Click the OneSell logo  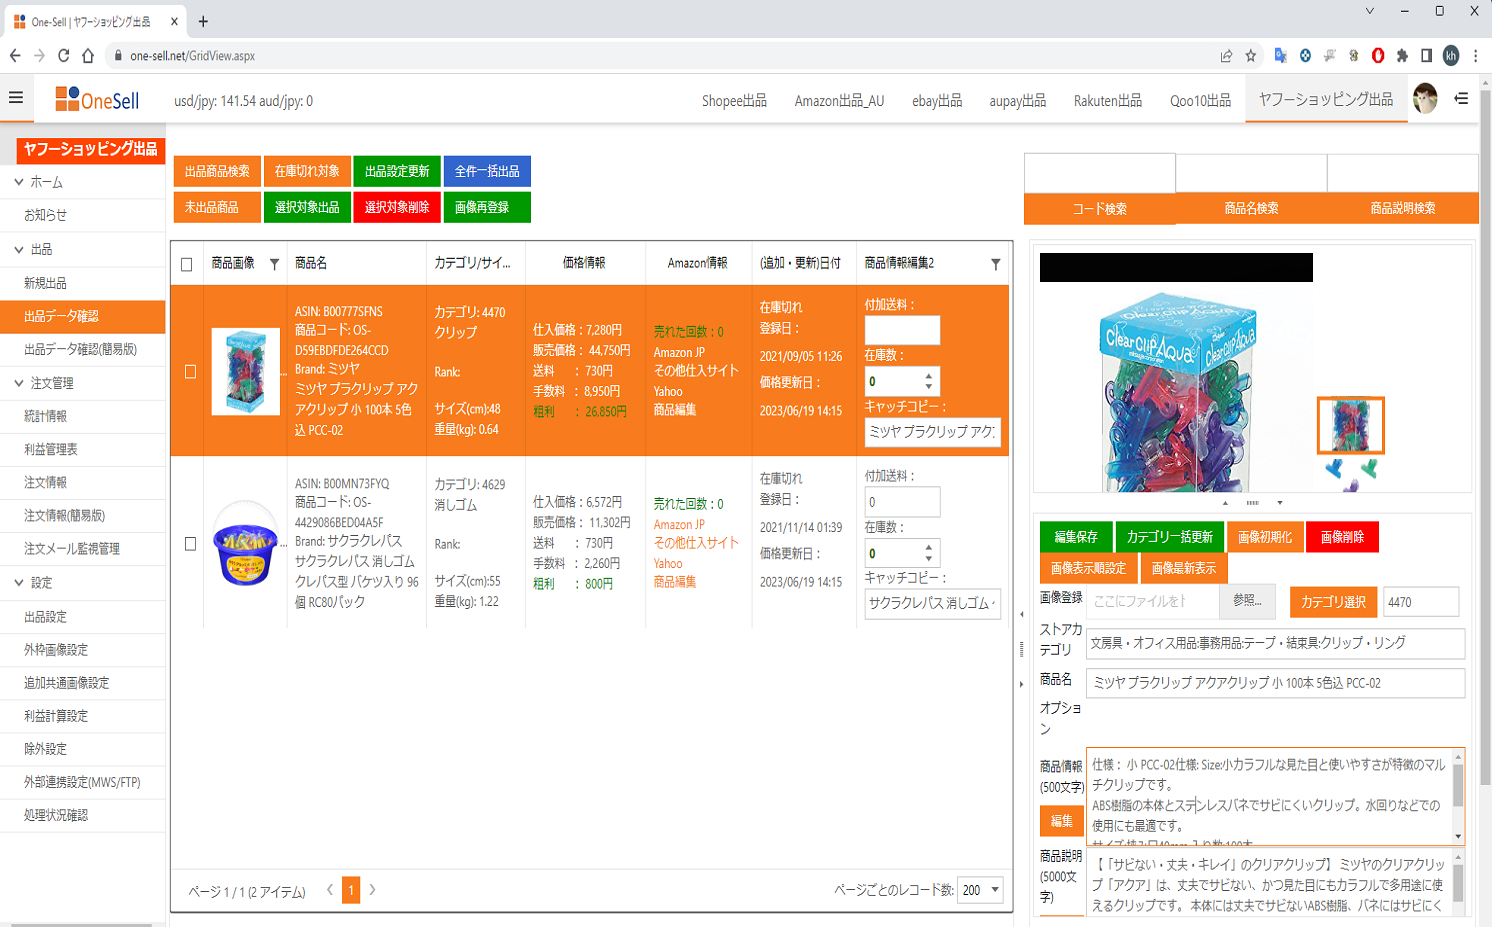tap(97, 100)
